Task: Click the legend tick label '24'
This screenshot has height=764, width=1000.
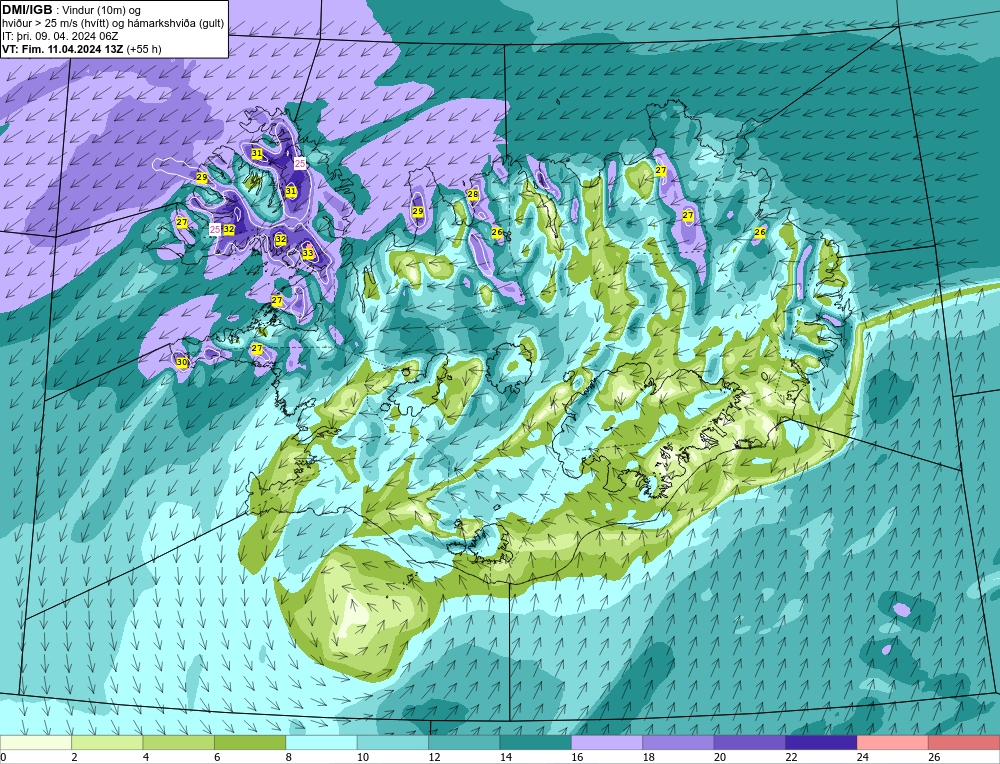Action: pyautogui.click(x=863, y=757)
